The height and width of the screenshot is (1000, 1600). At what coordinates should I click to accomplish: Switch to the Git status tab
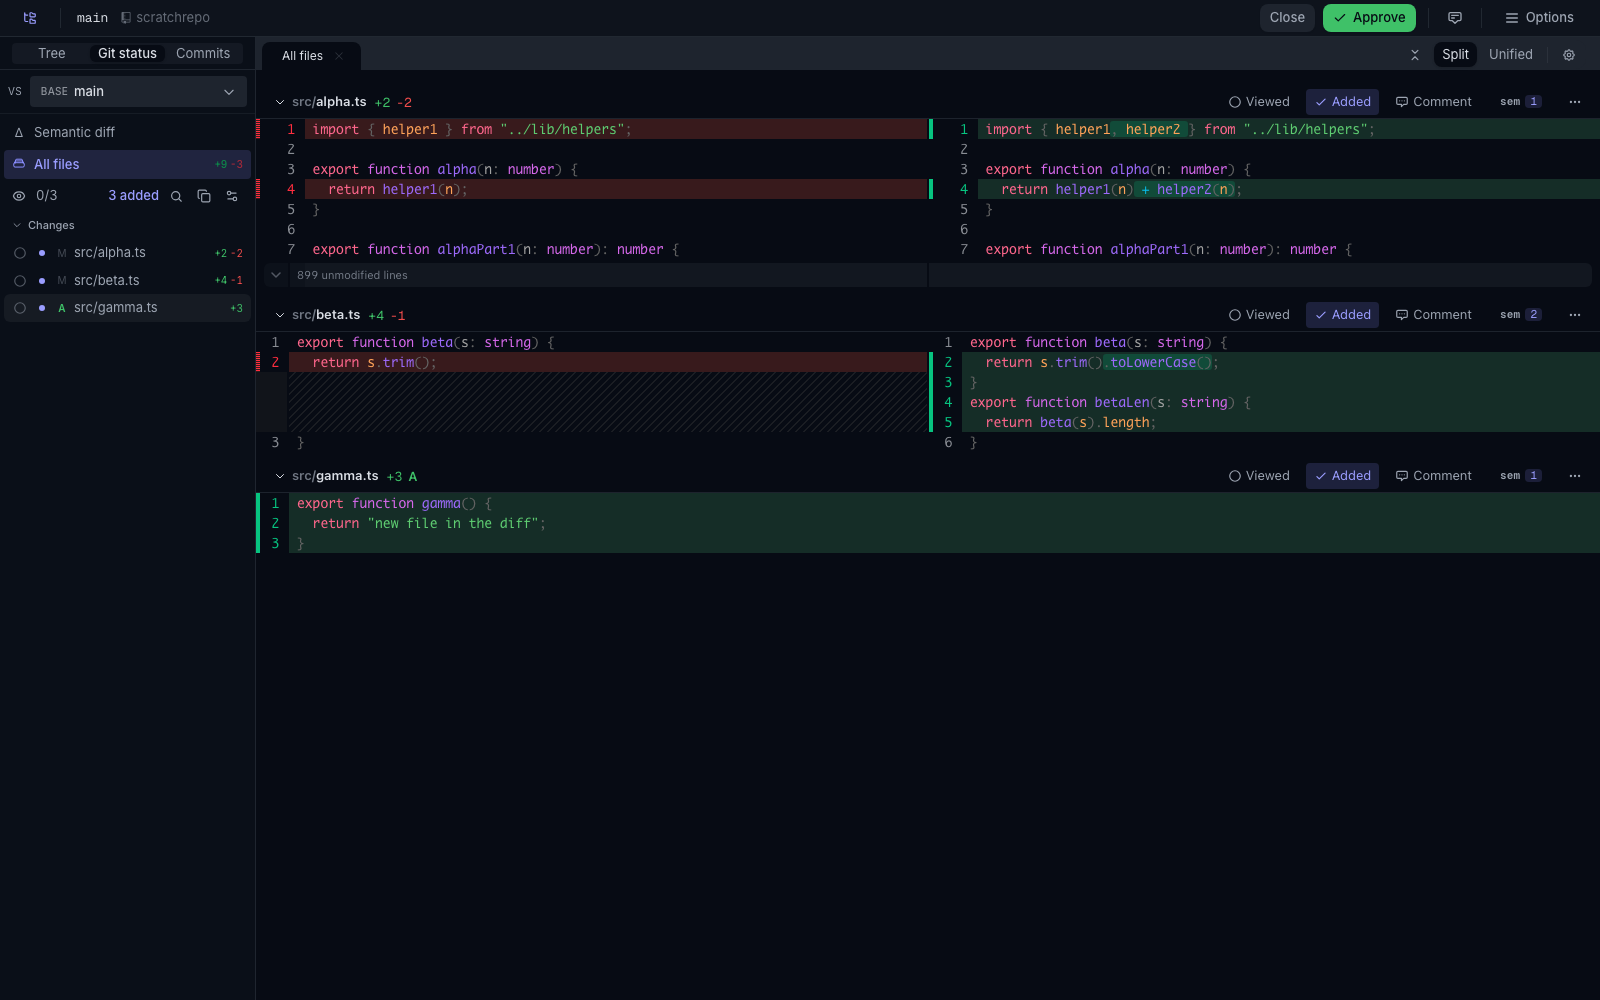click(x=127, y=54)
